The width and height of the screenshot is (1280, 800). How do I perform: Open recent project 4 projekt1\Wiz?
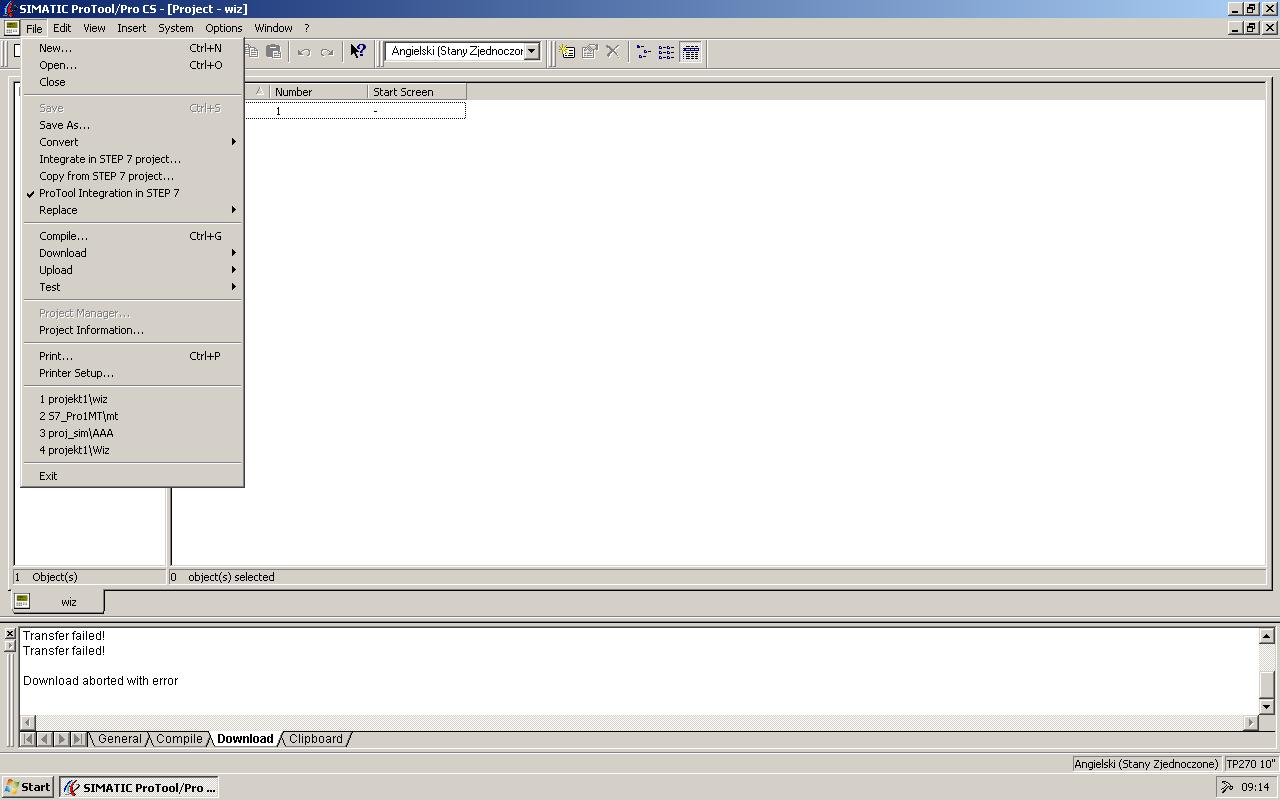coord(132,450)
